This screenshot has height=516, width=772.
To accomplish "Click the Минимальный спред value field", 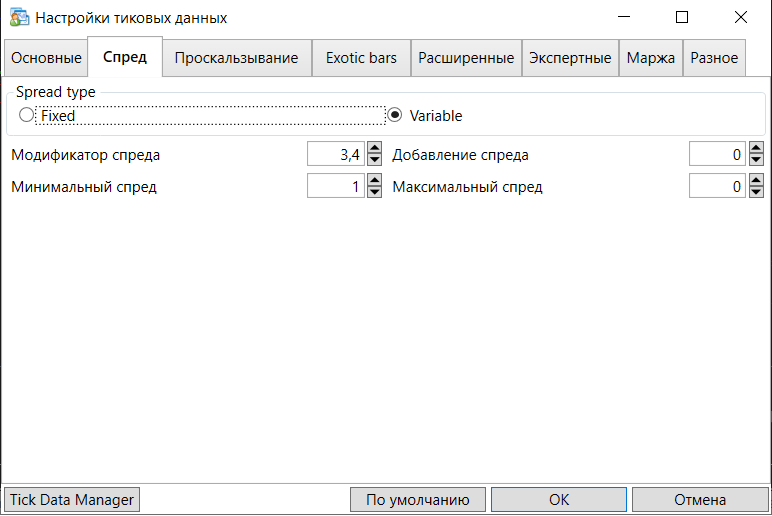I will click(x=336, y=186).
